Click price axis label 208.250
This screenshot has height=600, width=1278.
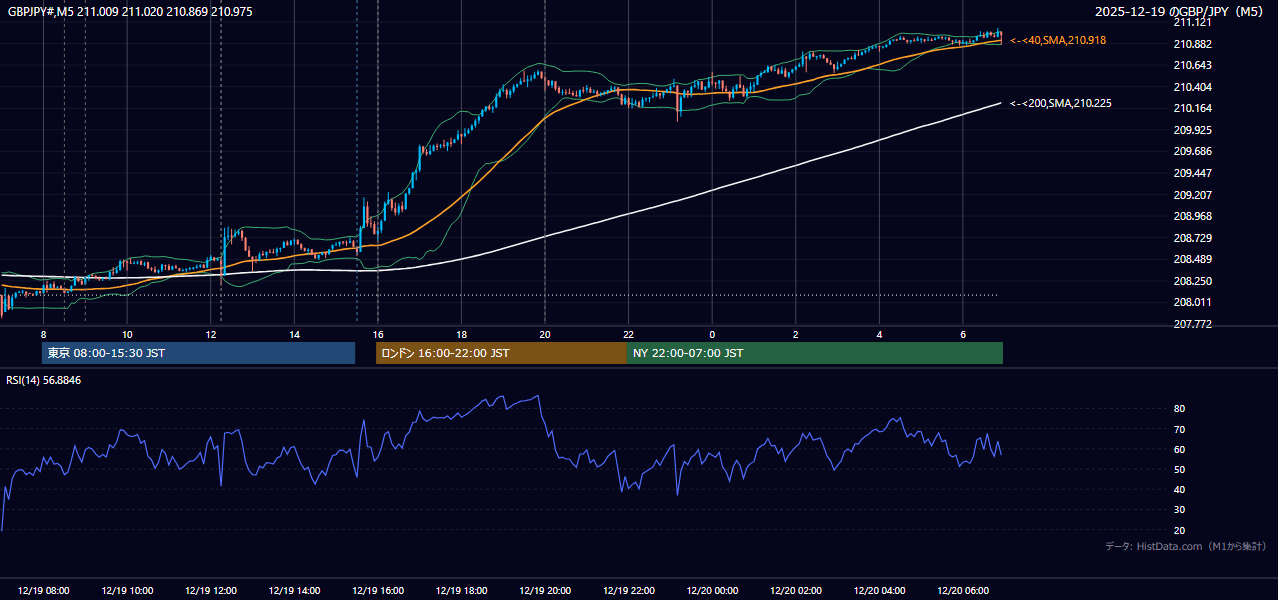[x=1192, y=281]
